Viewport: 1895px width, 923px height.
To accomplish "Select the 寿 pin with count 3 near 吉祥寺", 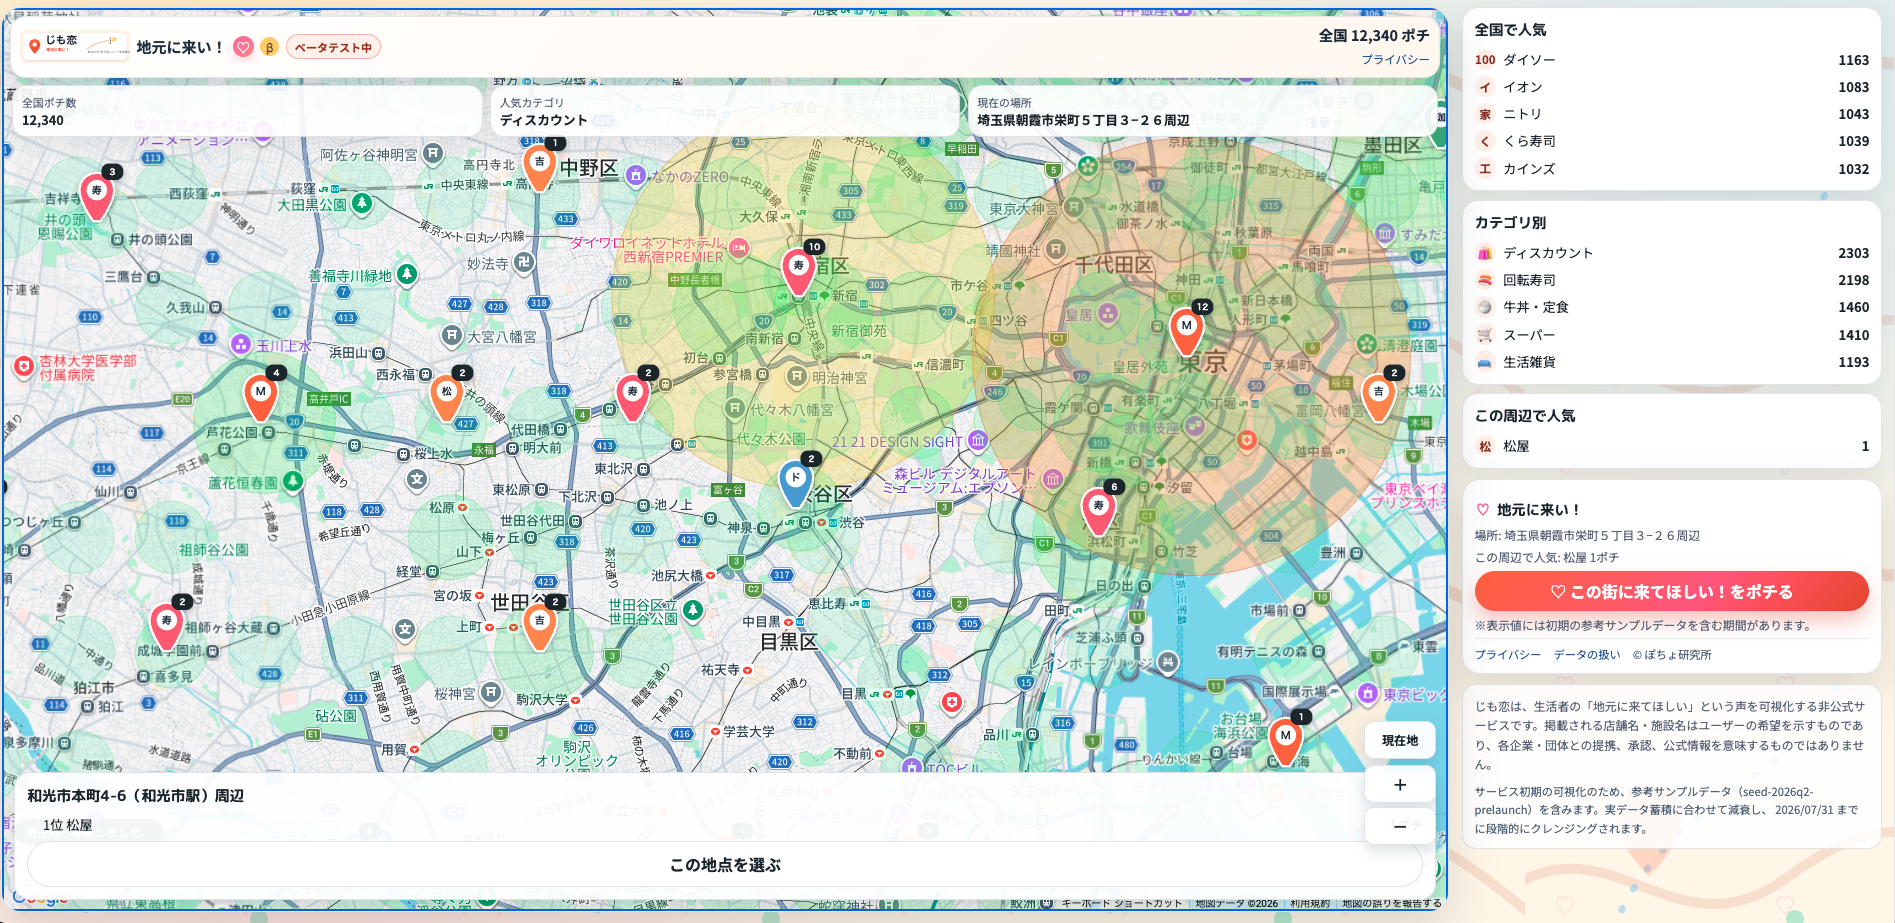I will pyautogui.click(x=97, y=195).
